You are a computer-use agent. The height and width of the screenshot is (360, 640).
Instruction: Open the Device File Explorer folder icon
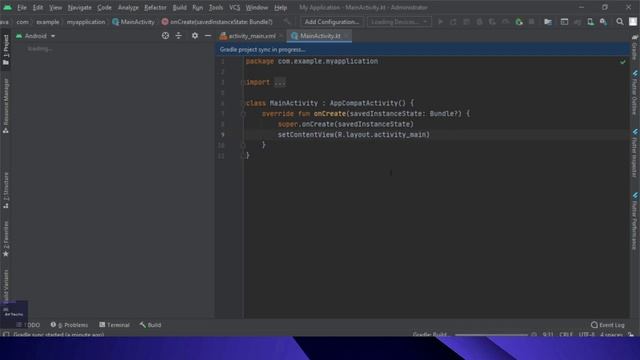pyautogui.click(x=548, y=22)
